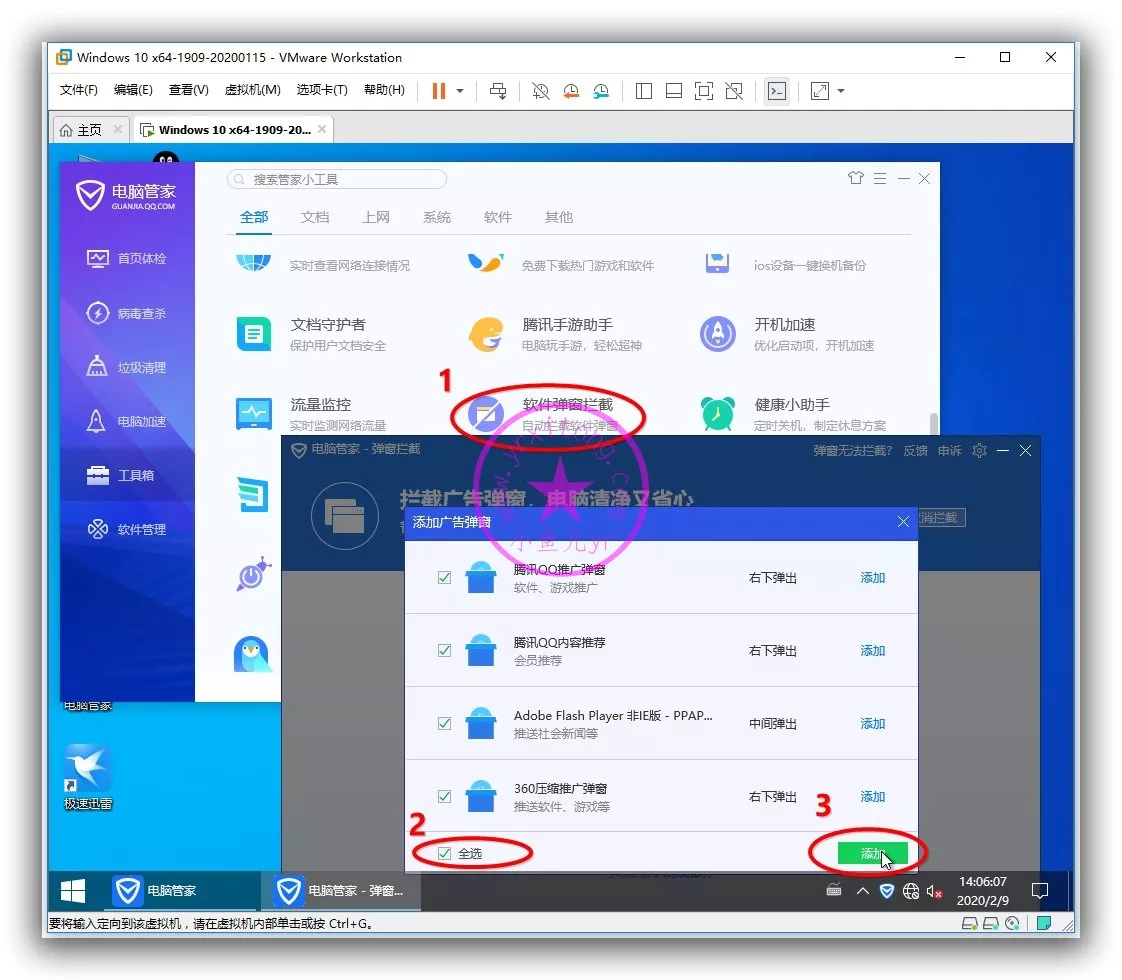Open the 虚拟机(M) menu
1122x980 pixels.
point(252,90)
